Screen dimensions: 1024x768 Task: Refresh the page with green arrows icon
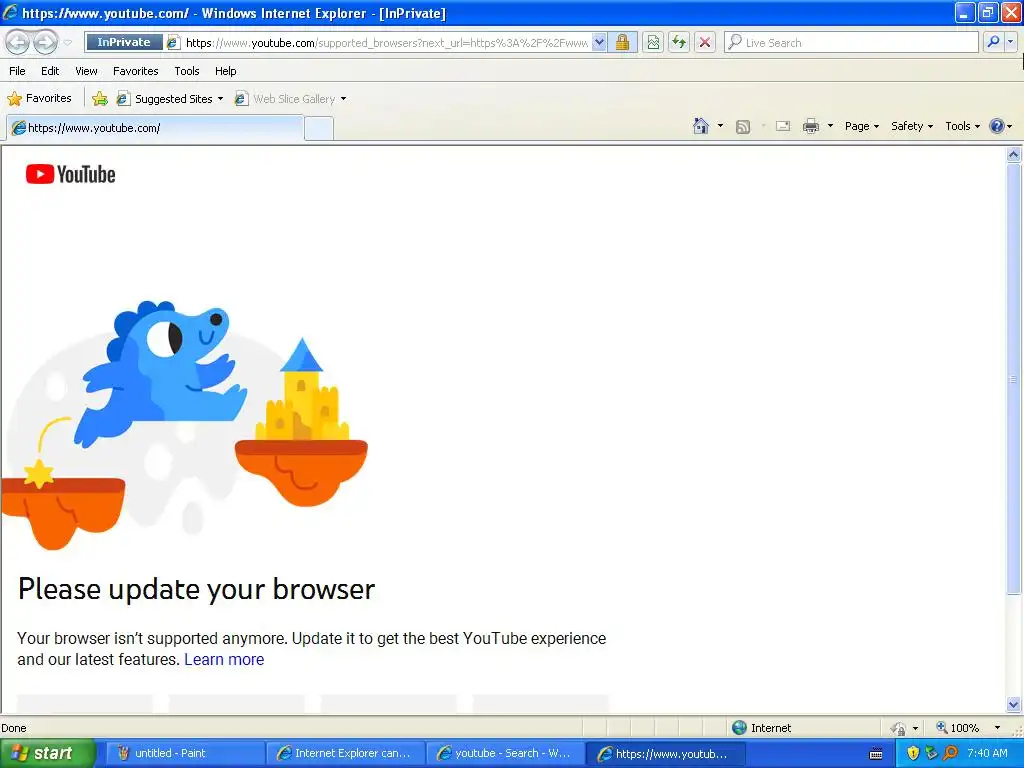679,42
